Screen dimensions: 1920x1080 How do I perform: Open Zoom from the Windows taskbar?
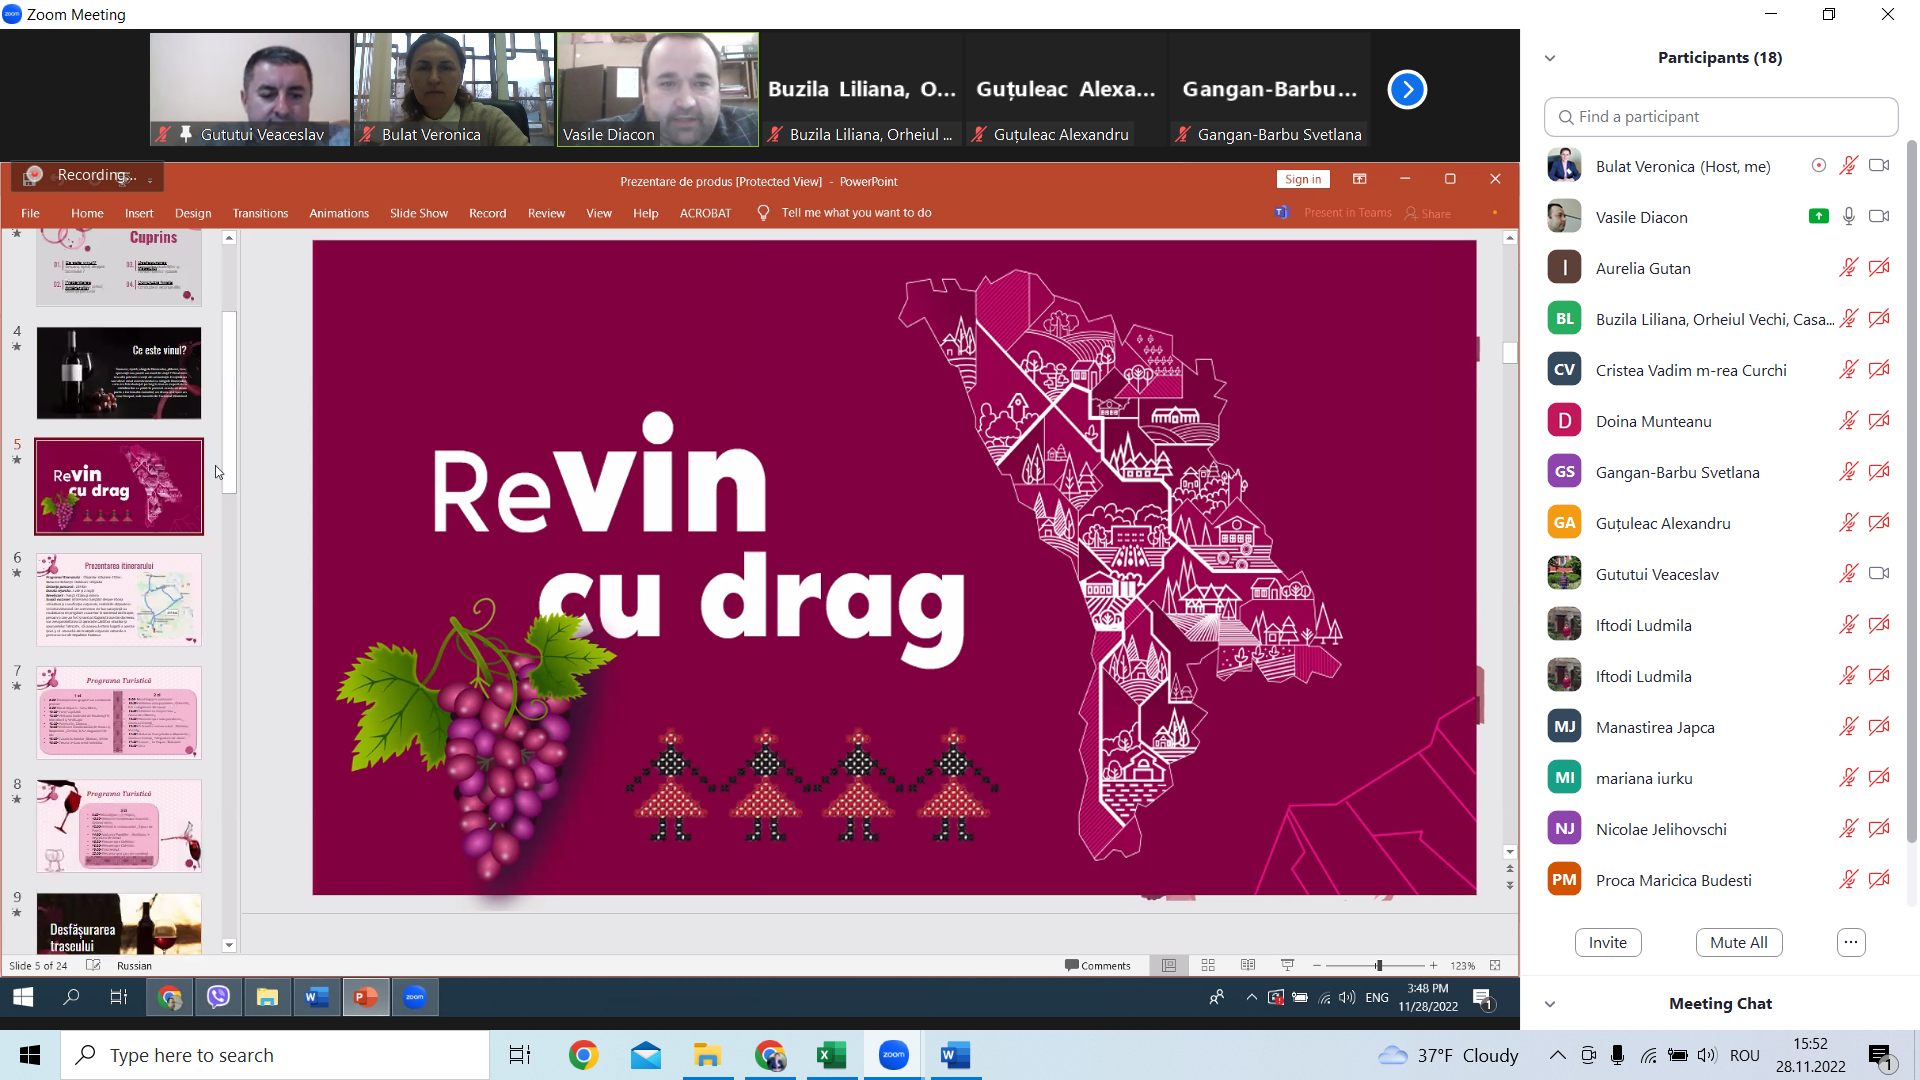(893, 1055)
